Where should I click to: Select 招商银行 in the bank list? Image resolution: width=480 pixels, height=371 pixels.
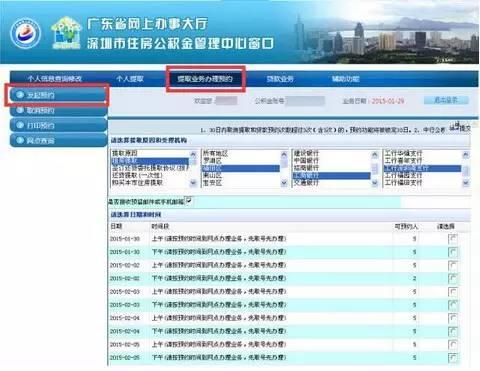tap(306, 168)
